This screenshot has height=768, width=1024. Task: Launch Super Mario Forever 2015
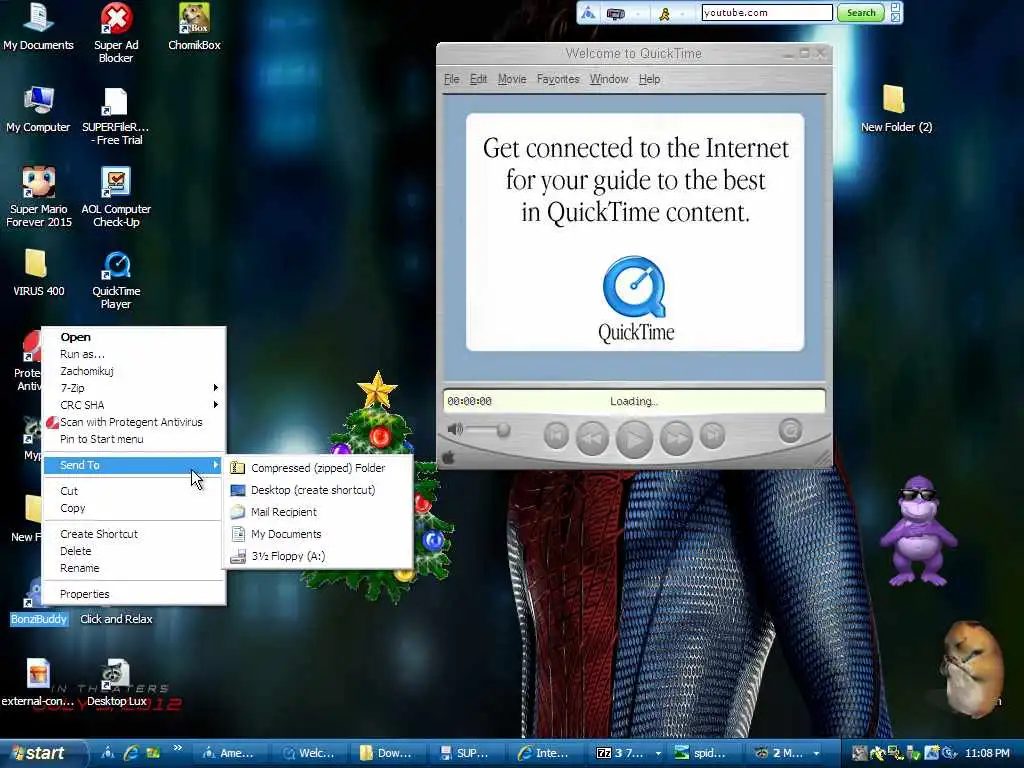(x=39, y=197)
